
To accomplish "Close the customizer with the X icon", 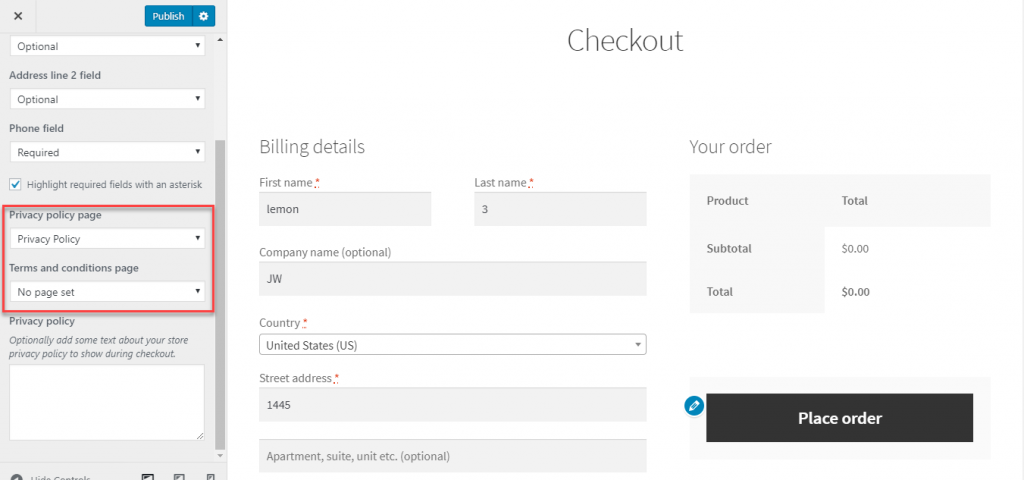I will (x=18, y=16).
